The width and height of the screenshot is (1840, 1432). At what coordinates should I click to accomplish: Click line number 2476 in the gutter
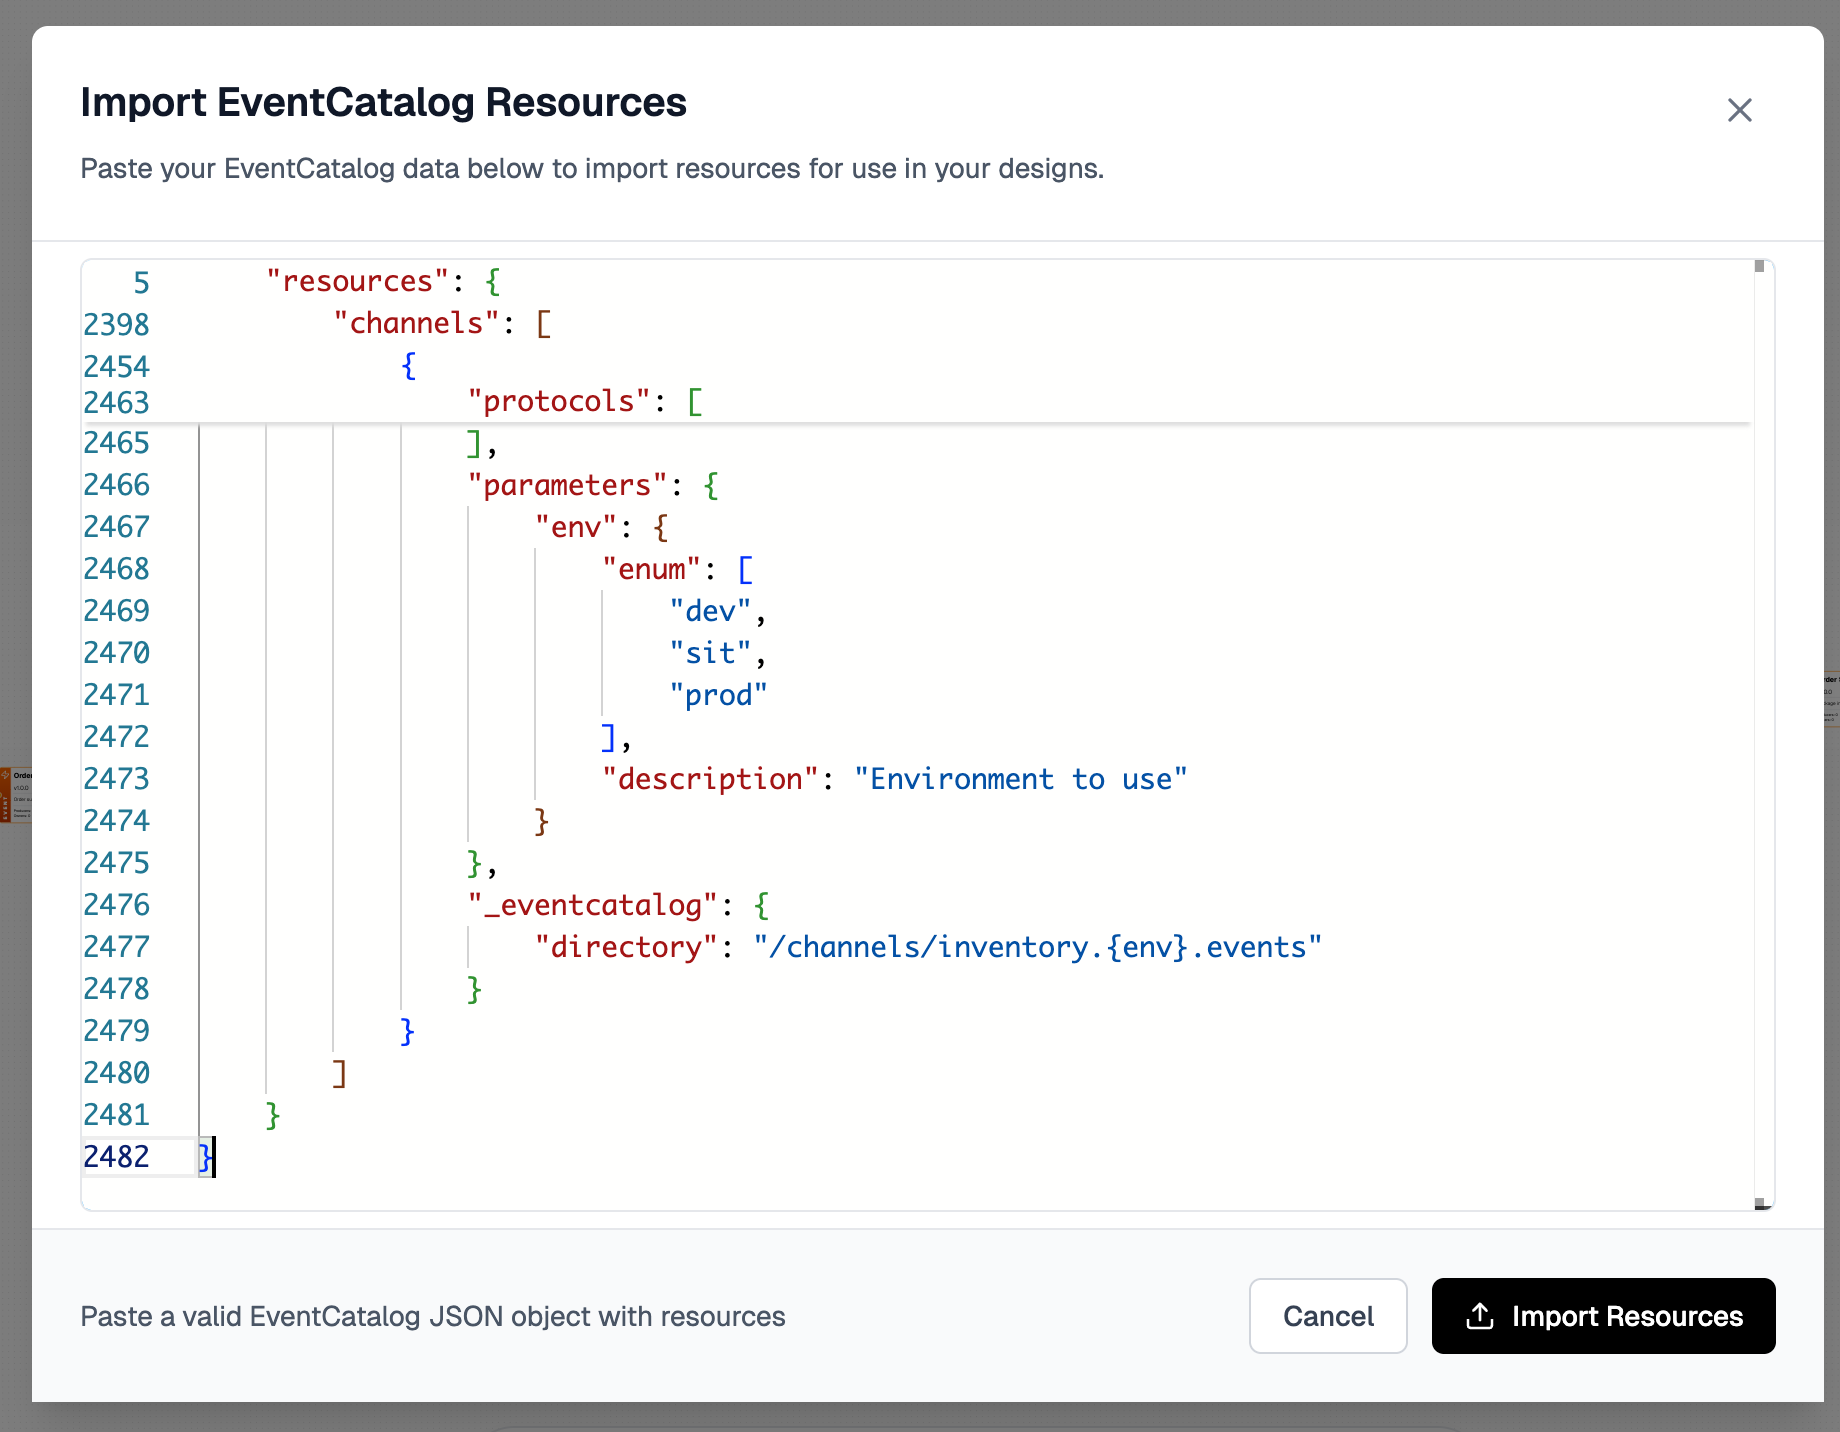[x=117, y=905]
